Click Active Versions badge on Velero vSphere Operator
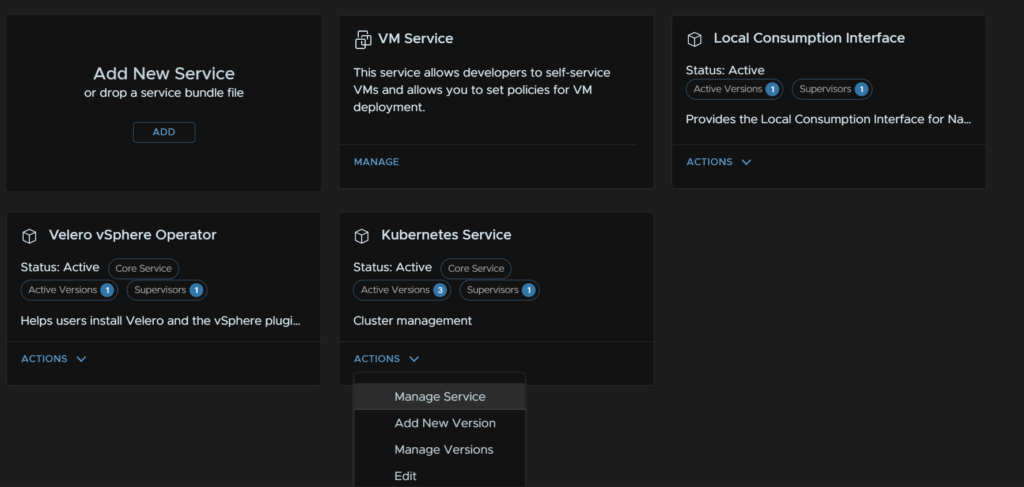1024x487 pixels. click(x=69, y=290)
